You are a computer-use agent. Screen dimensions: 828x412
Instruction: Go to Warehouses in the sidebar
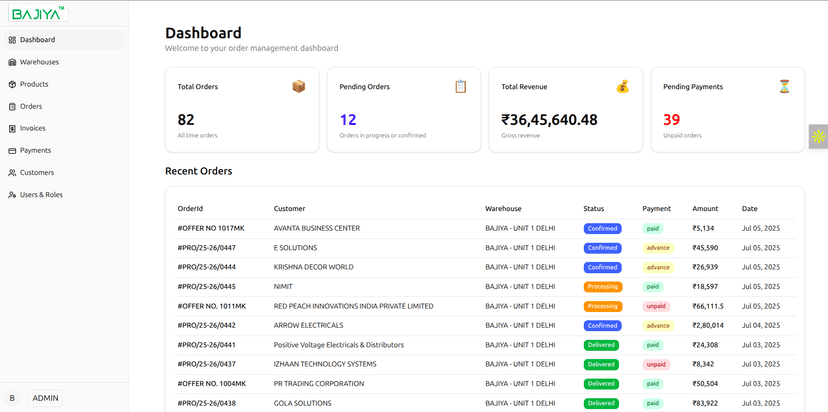click(64, 62)
